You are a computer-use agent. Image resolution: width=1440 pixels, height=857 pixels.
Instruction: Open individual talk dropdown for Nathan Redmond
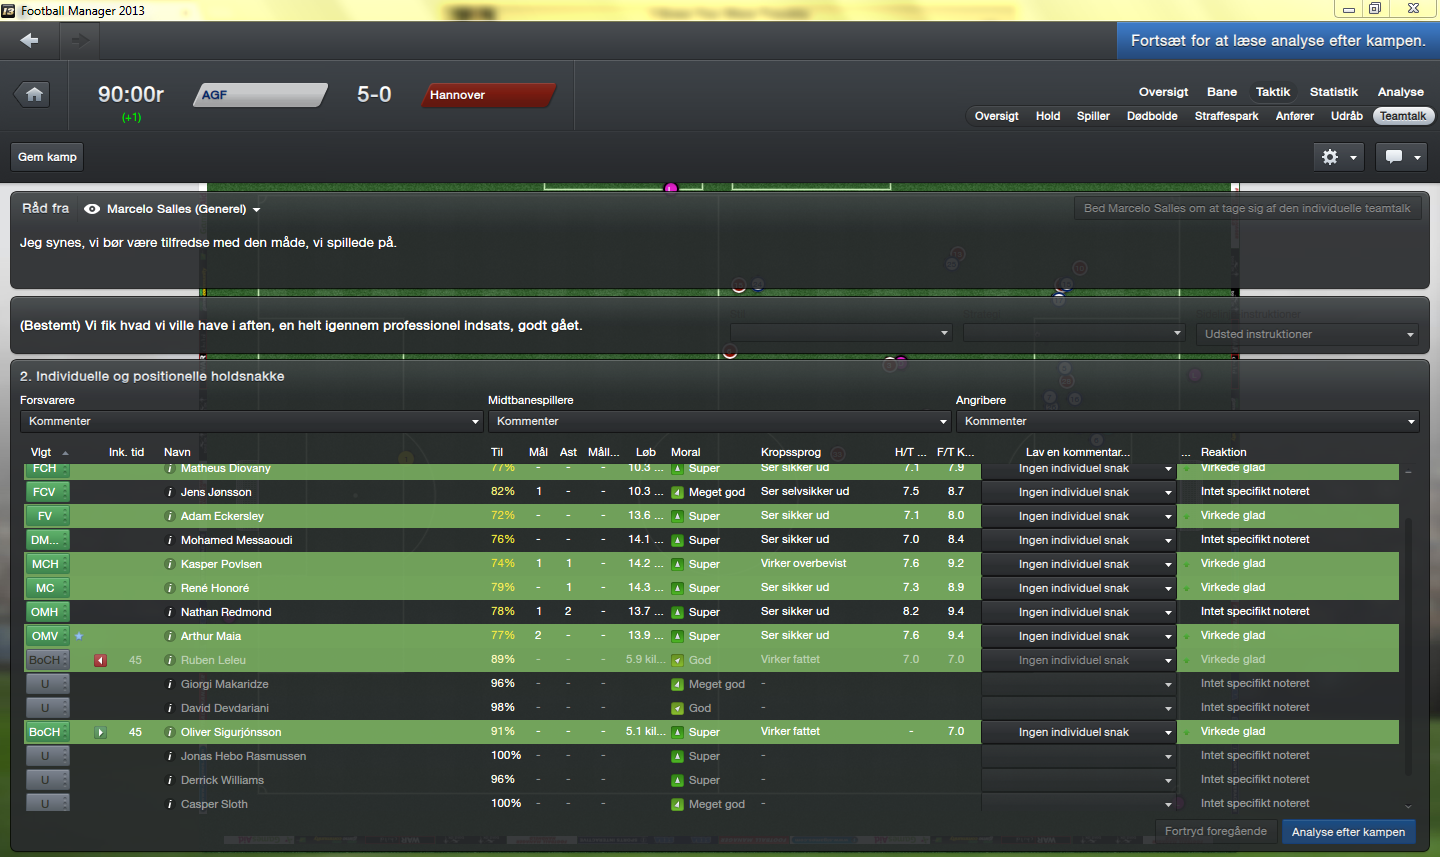1078,612
